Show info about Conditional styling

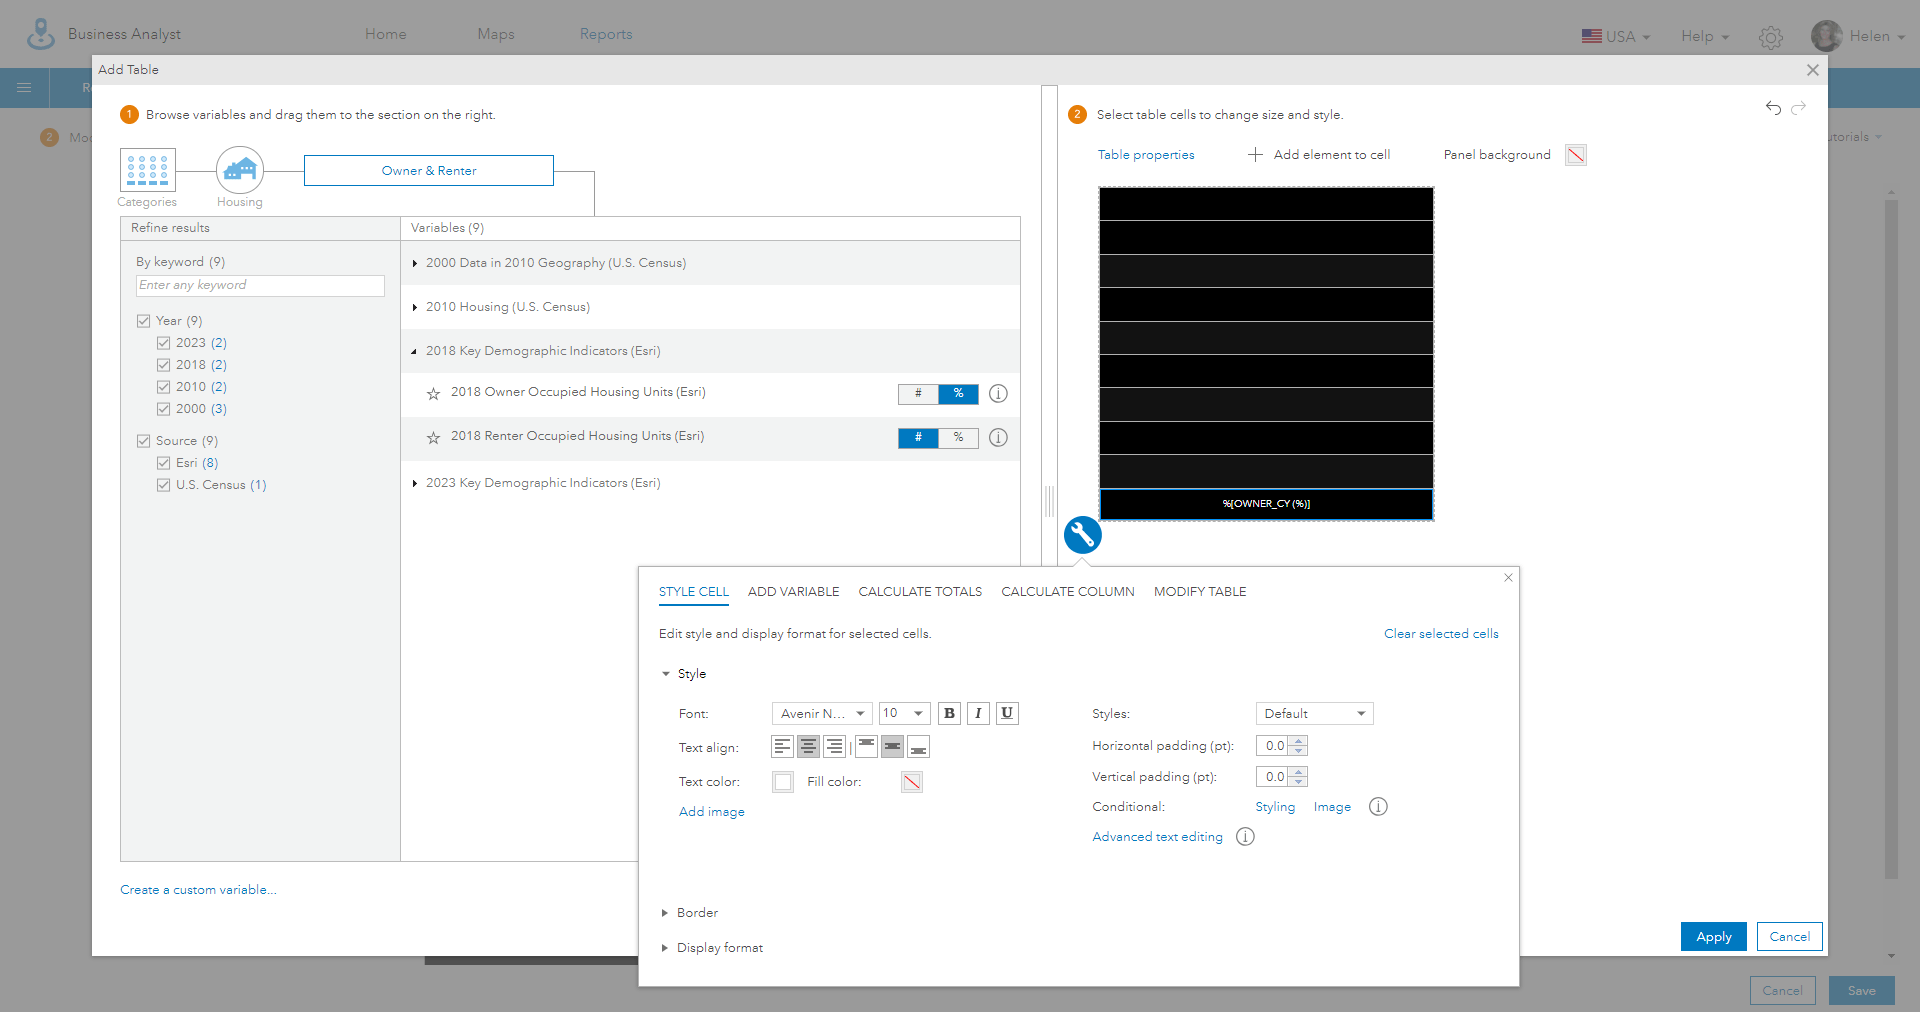coord(1378,807)
